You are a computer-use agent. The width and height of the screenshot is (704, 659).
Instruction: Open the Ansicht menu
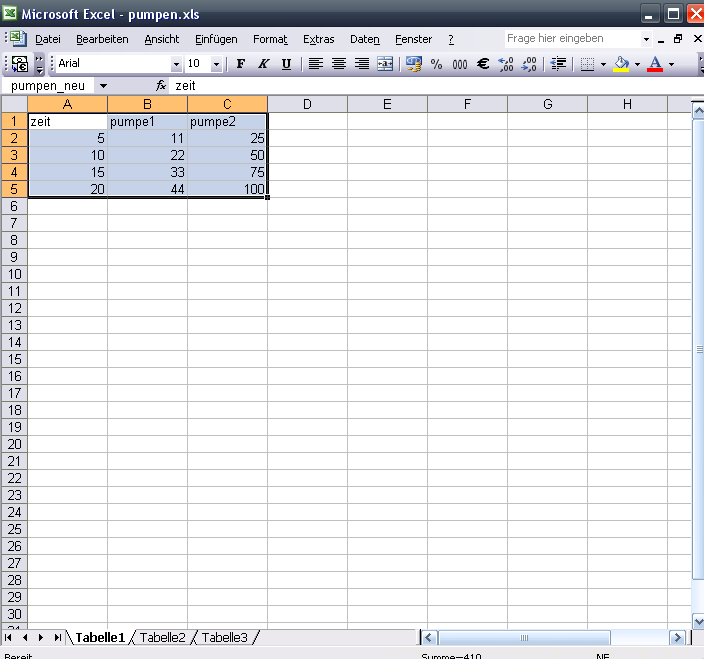(x=162, y=40)
